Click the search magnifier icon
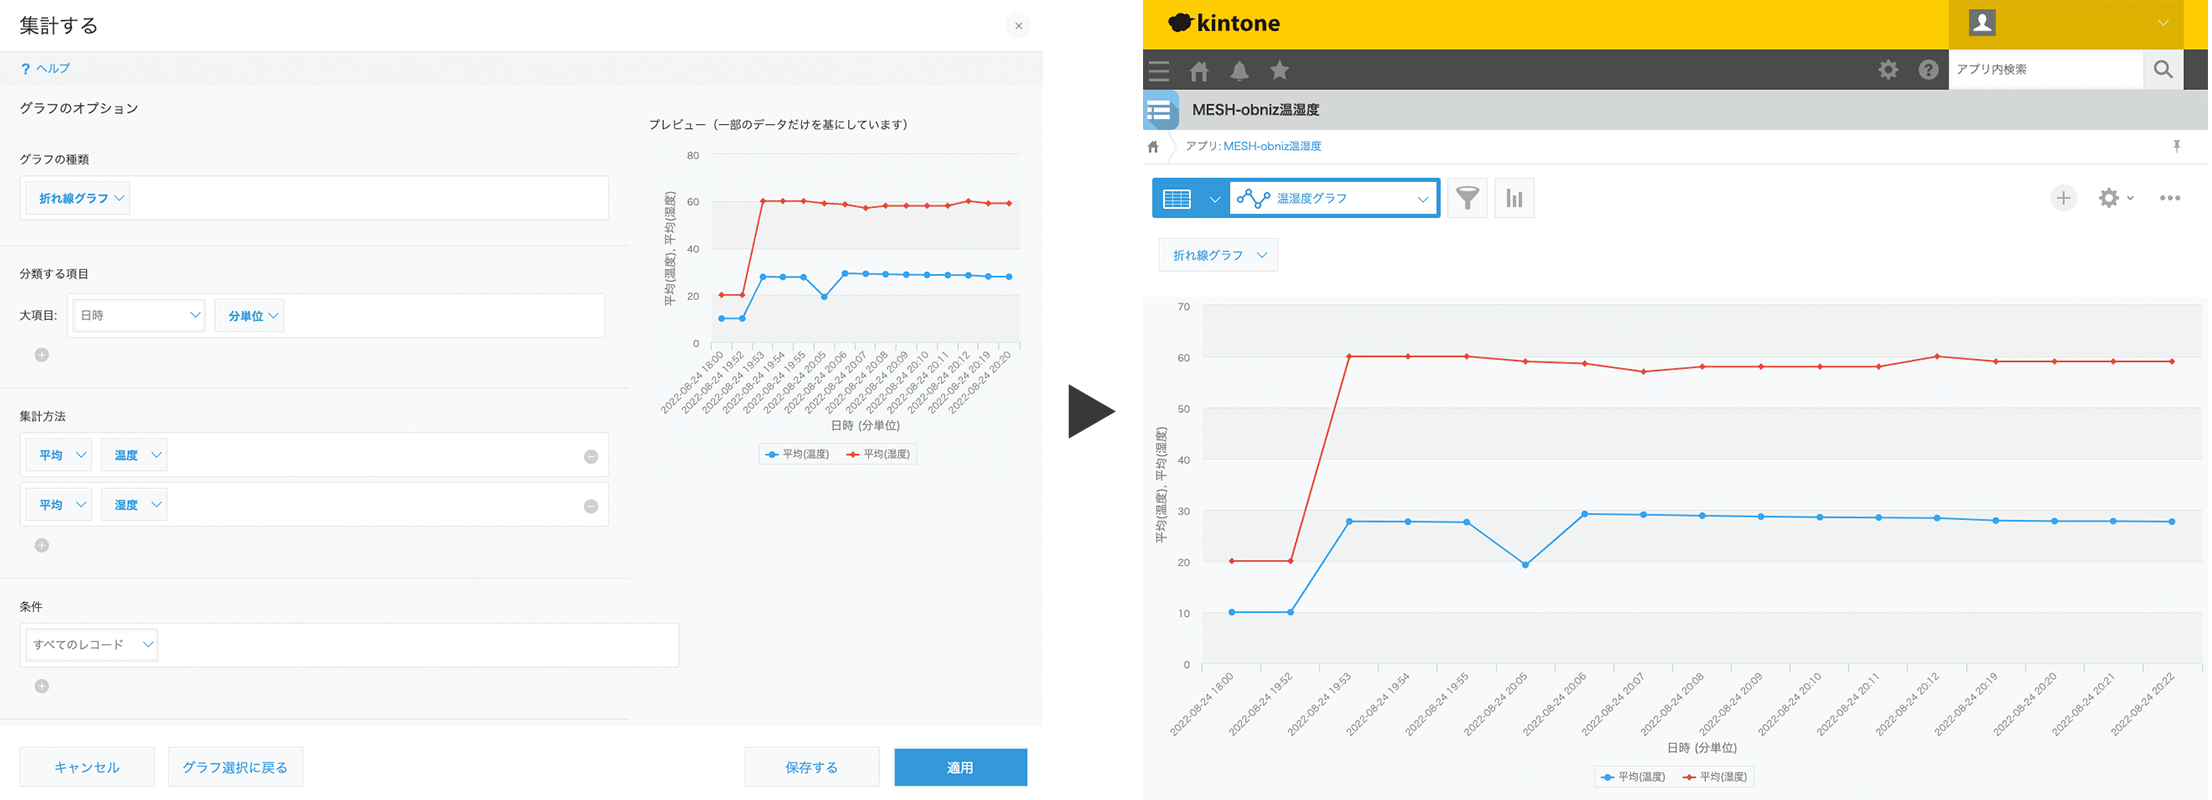The image size is (2212, 800). click(2163, 69)
